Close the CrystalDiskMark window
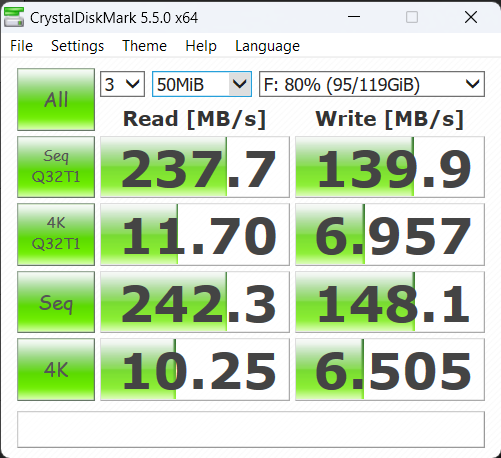501x458 pixels. click(471, 17)
